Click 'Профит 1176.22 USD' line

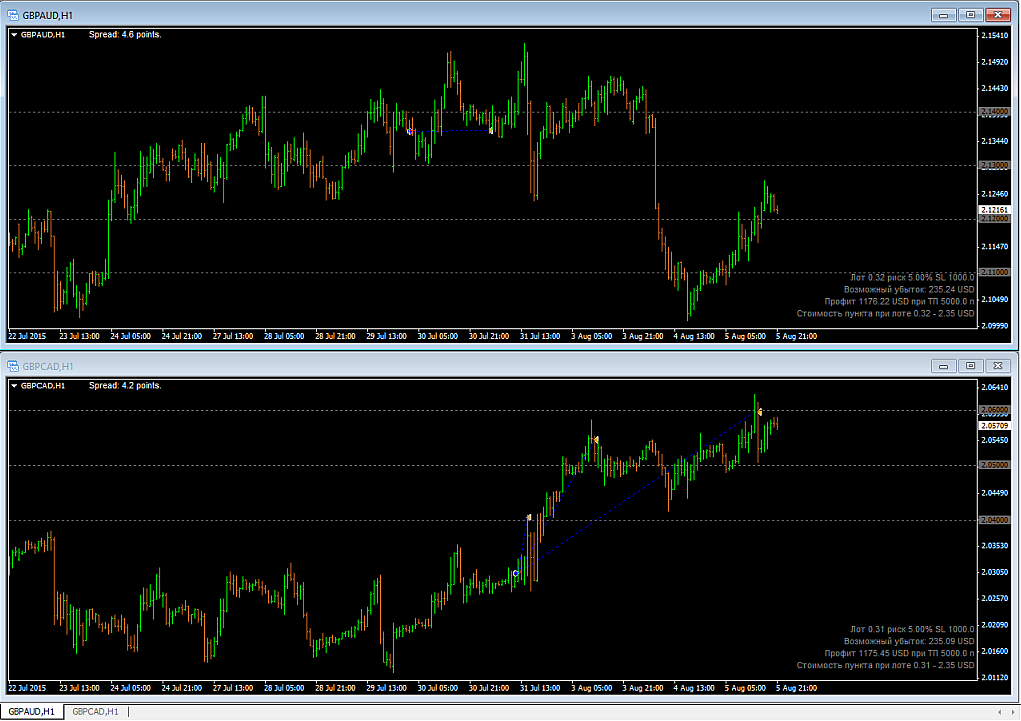point(899,302)
